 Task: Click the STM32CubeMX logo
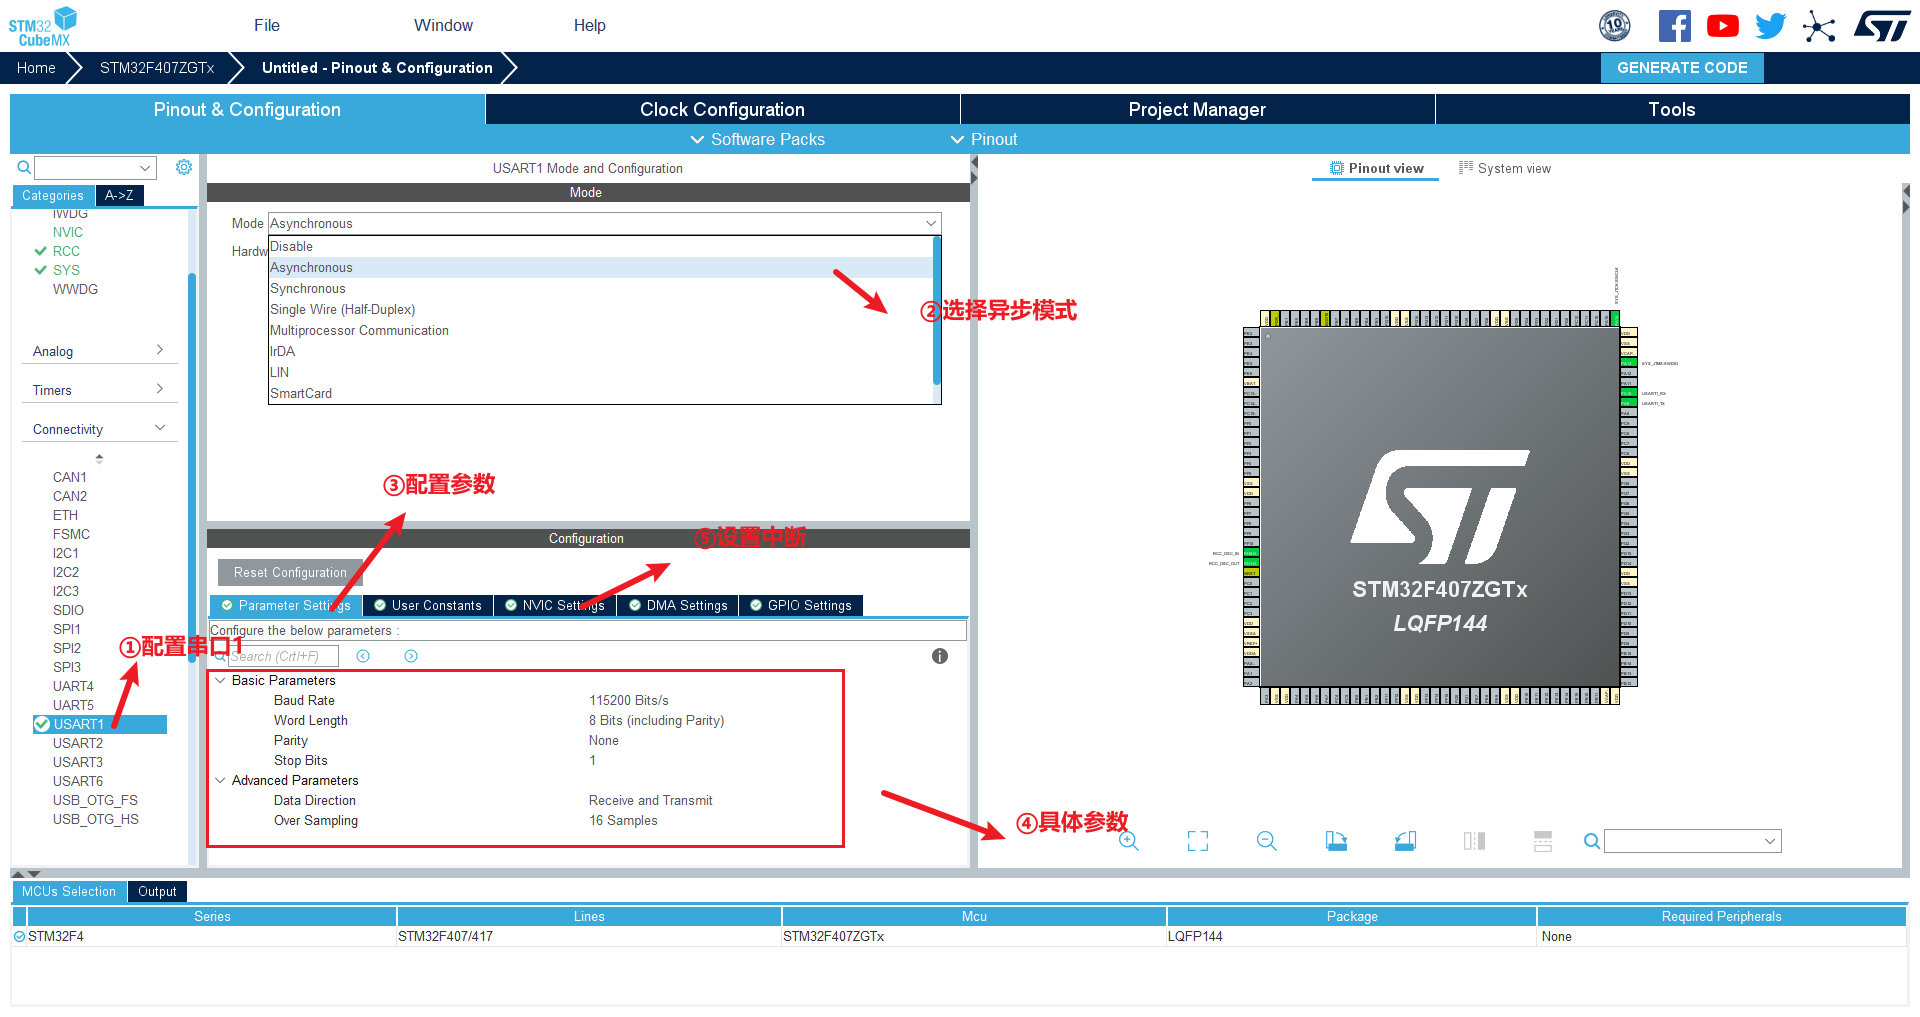43,26
